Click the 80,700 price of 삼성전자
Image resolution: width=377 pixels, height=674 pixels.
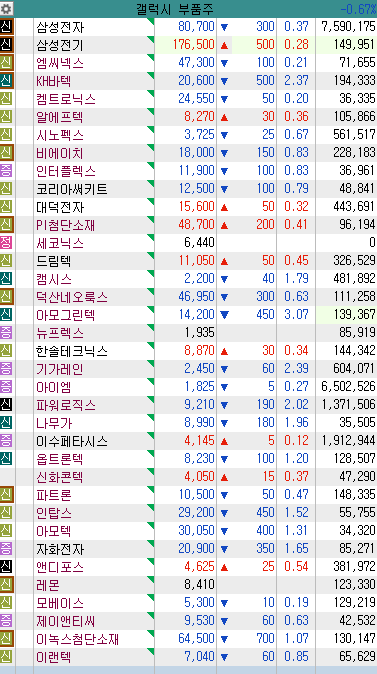[x=196, y=27]
